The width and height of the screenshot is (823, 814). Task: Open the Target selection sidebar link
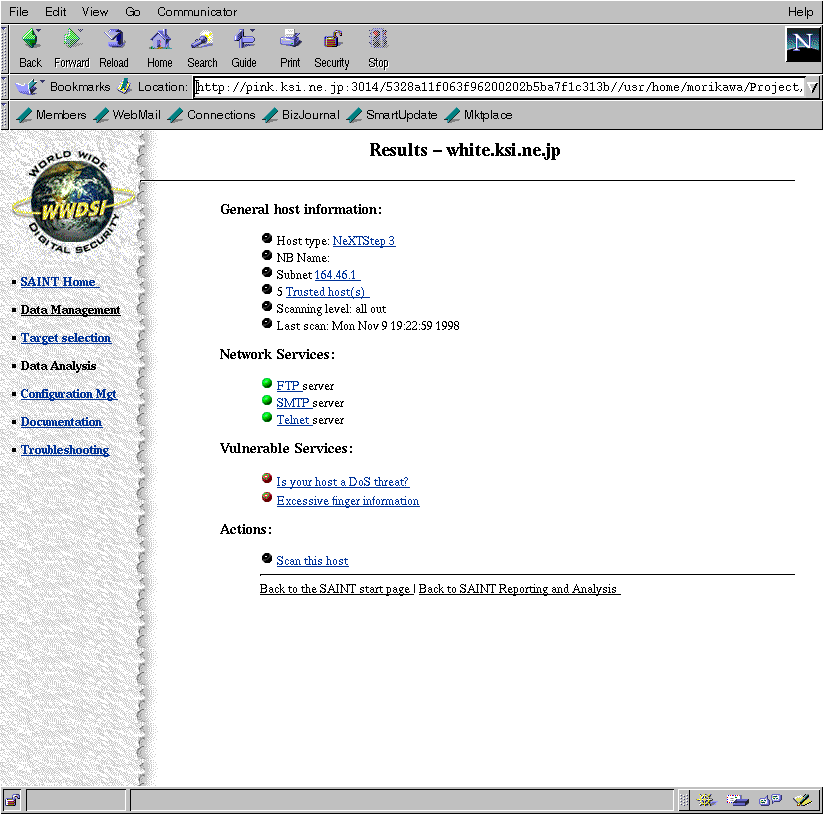(66, 338)
